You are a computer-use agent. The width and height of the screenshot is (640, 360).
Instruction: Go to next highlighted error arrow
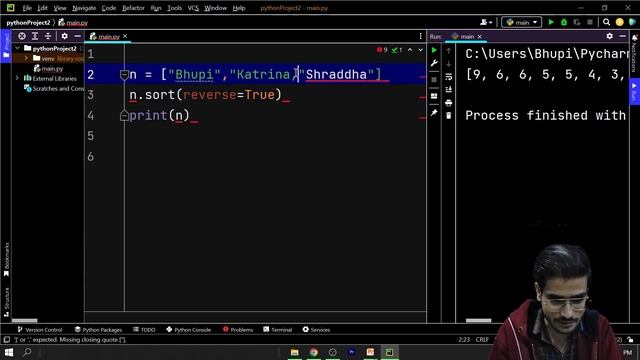click(420, 50)
